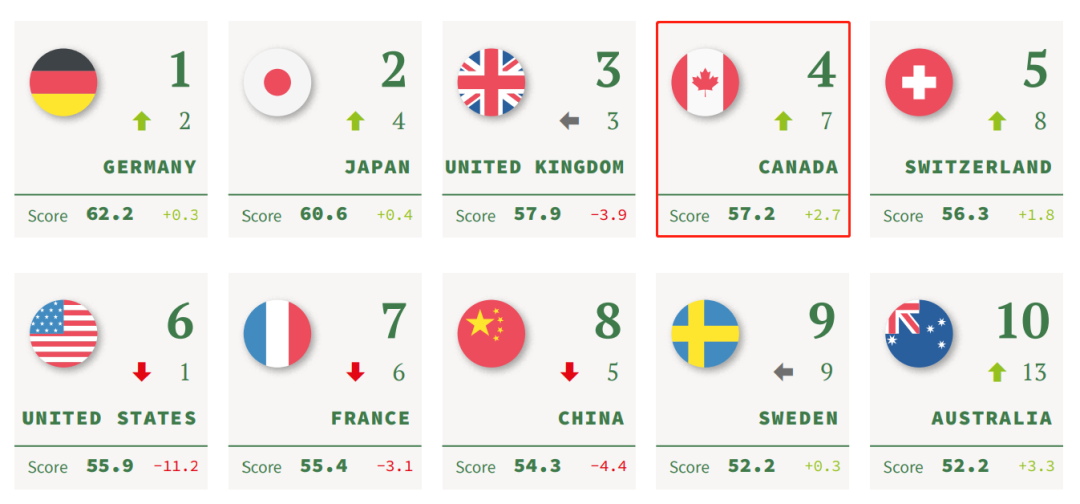Viewport: 1080px width, 504px height.
Task: Click the AUSTRALIA country name
Action: (x=992, y=418)
